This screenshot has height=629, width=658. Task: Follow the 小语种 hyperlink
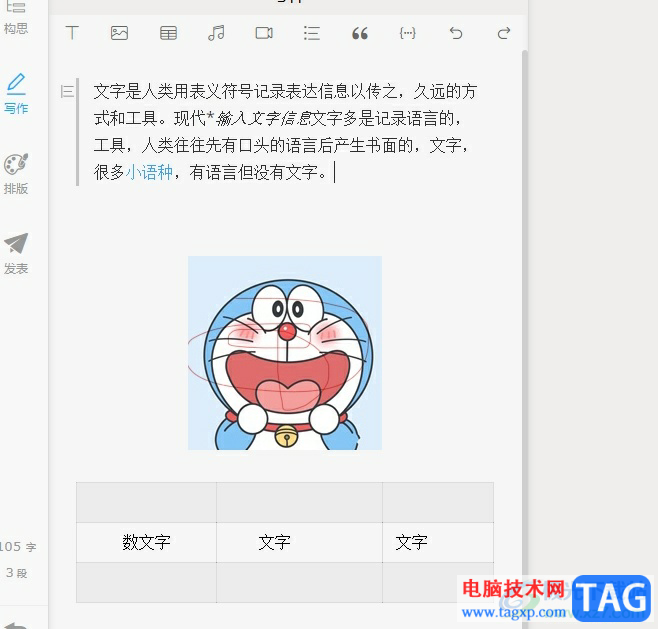(149, 172)
